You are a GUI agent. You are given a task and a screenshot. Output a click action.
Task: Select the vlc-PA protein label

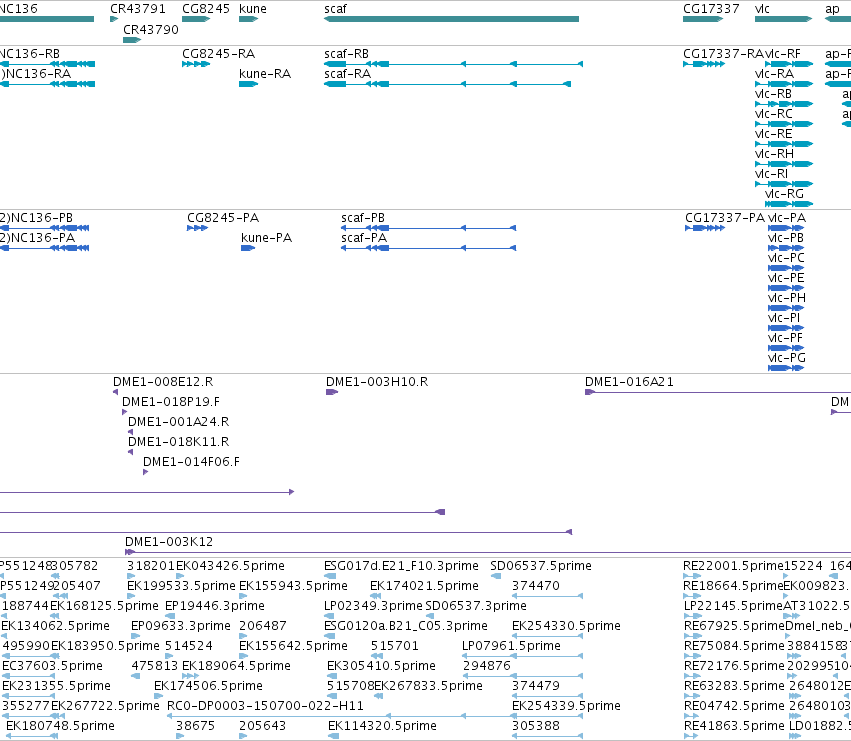[x=787, y=218]
